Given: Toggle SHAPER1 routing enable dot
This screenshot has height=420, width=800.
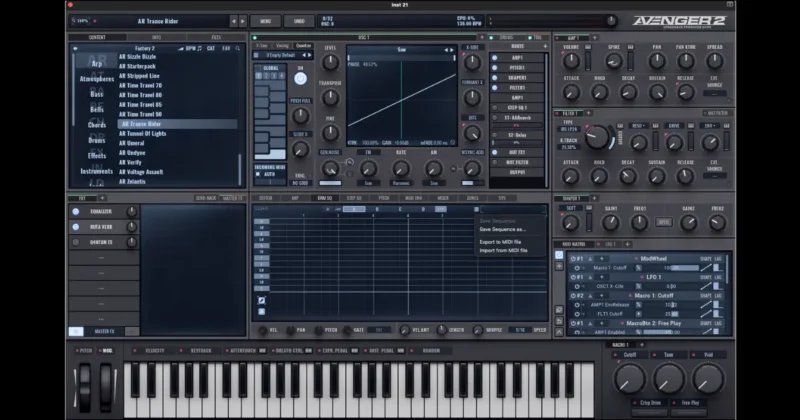Looking at the screenshot, I should 494,78.
